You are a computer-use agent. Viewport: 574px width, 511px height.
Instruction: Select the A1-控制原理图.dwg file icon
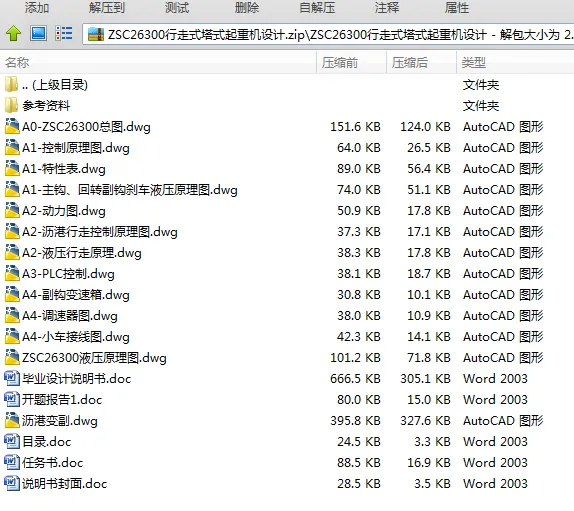coord(12,148)
